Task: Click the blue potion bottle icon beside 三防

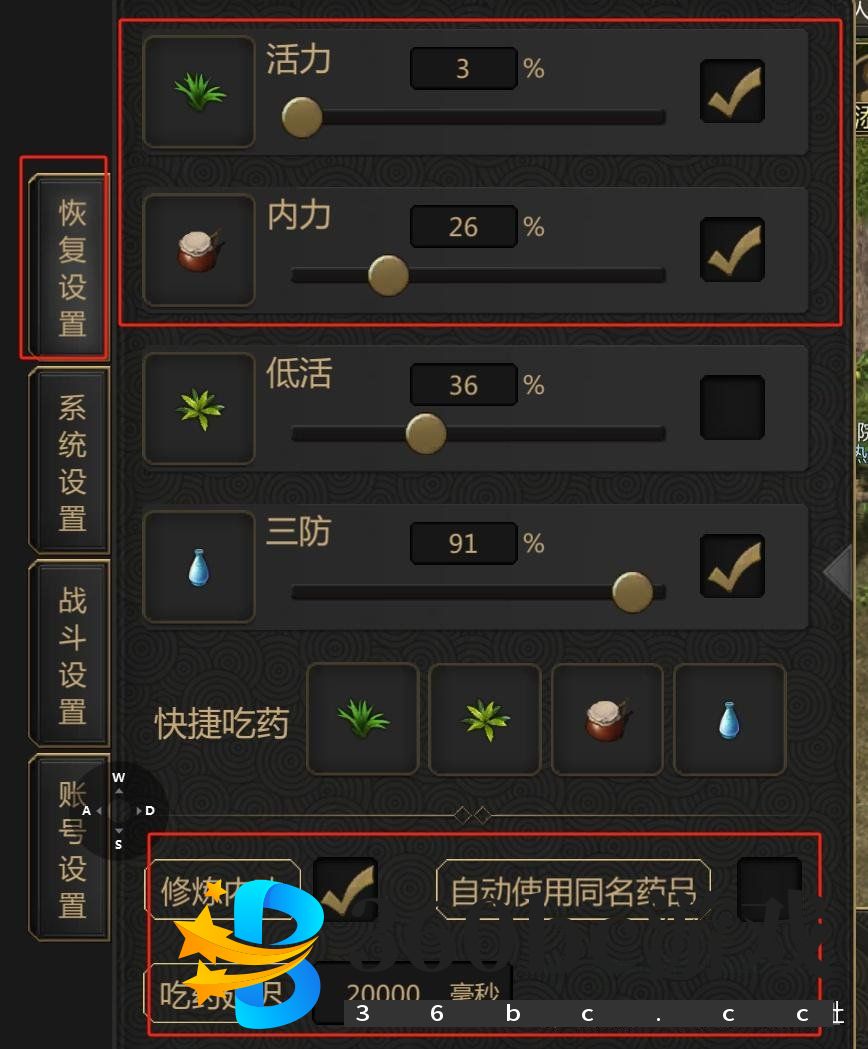Action: [x=199, y=567]
